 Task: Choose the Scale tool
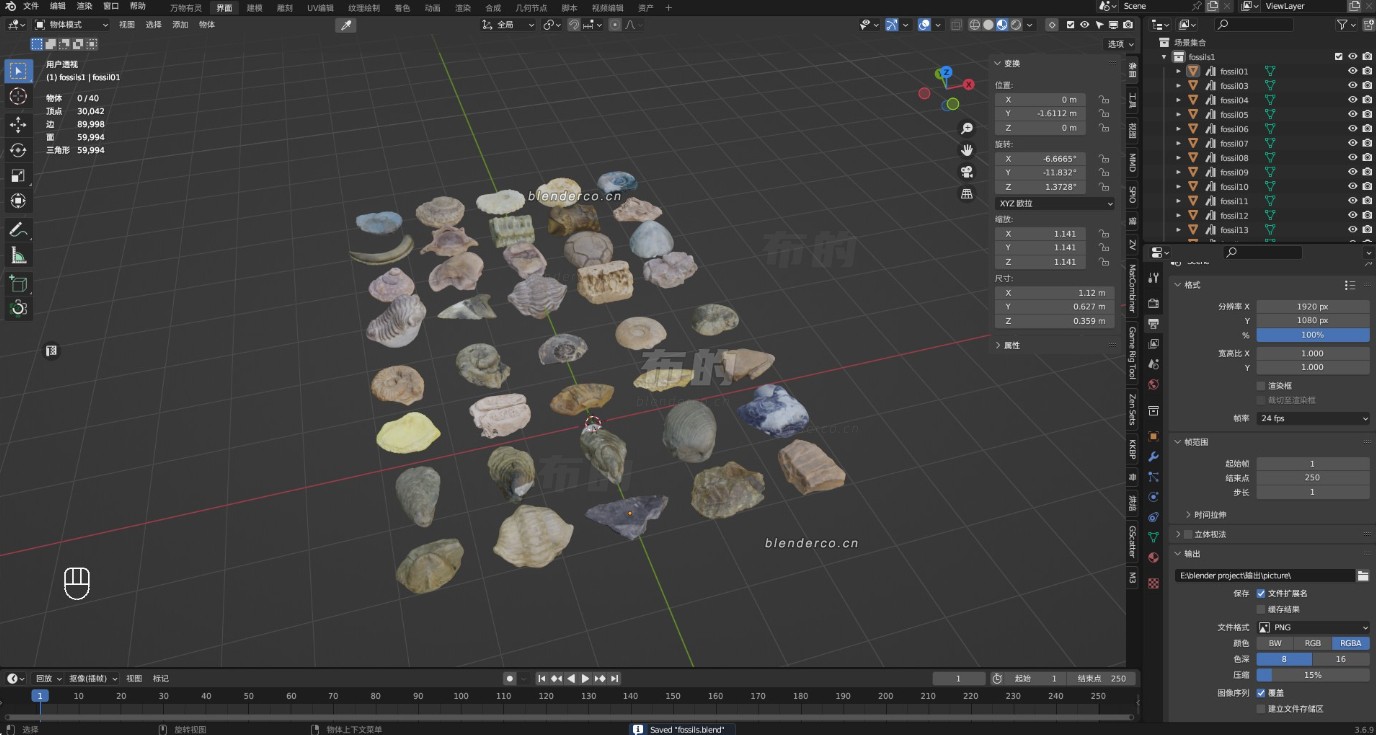tap(18, 175)
